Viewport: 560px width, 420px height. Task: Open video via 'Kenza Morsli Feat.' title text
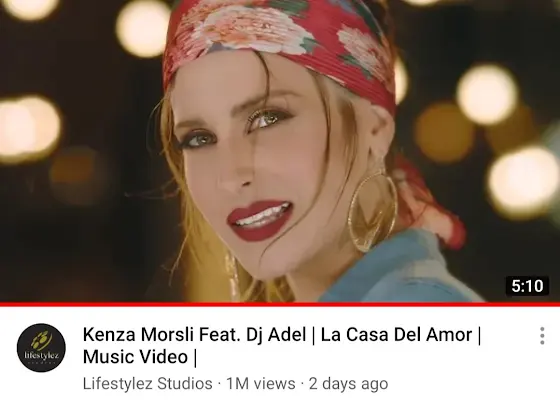click(162, 335)
